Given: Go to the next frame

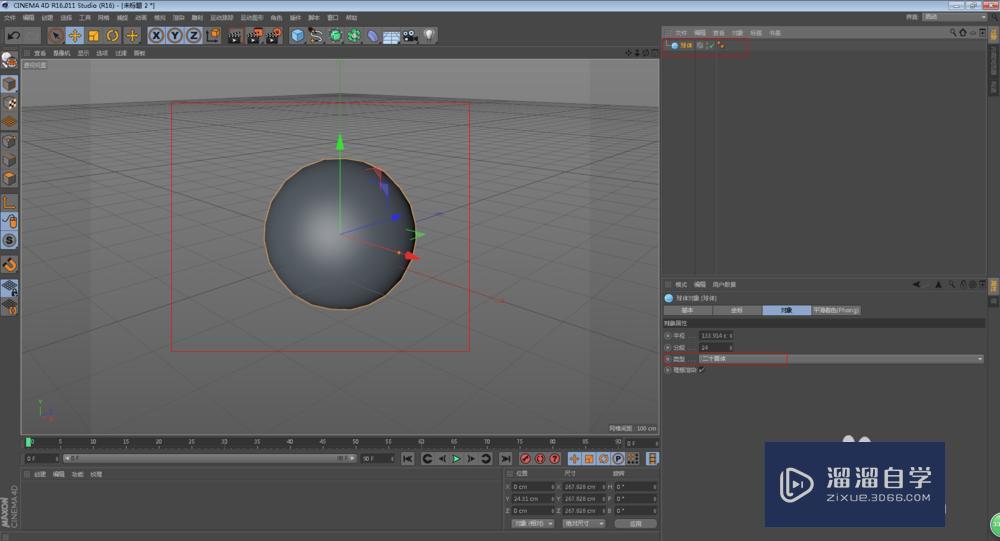Looking at the screenshot, I should point(471,459).
